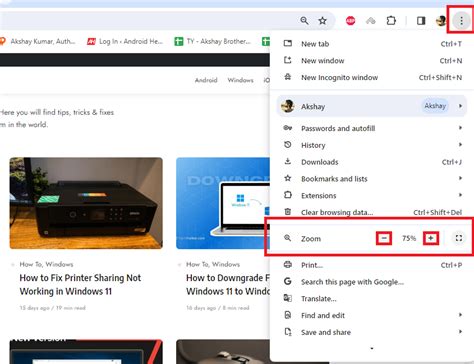
Task: Expand Find and edit submenu
Action: point(372,315)
